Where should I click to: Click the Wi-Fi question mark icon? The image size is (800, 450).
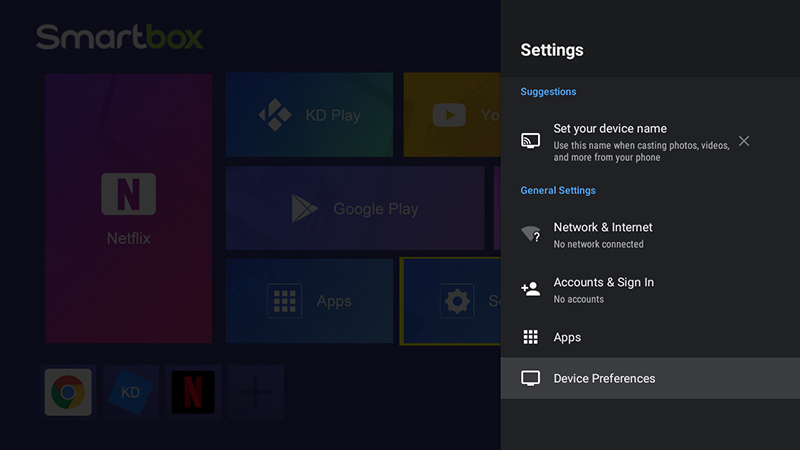click(x=531, y=234)
